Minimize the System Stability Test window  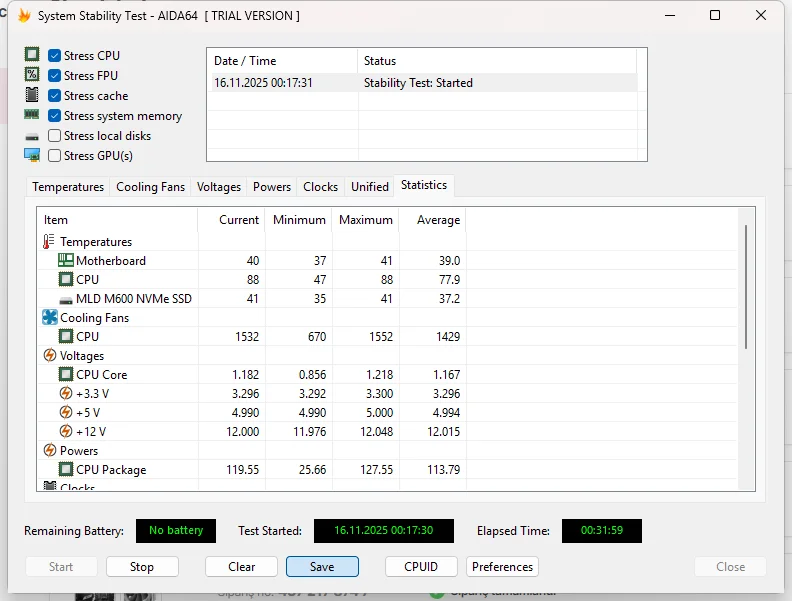click(670, 15)
